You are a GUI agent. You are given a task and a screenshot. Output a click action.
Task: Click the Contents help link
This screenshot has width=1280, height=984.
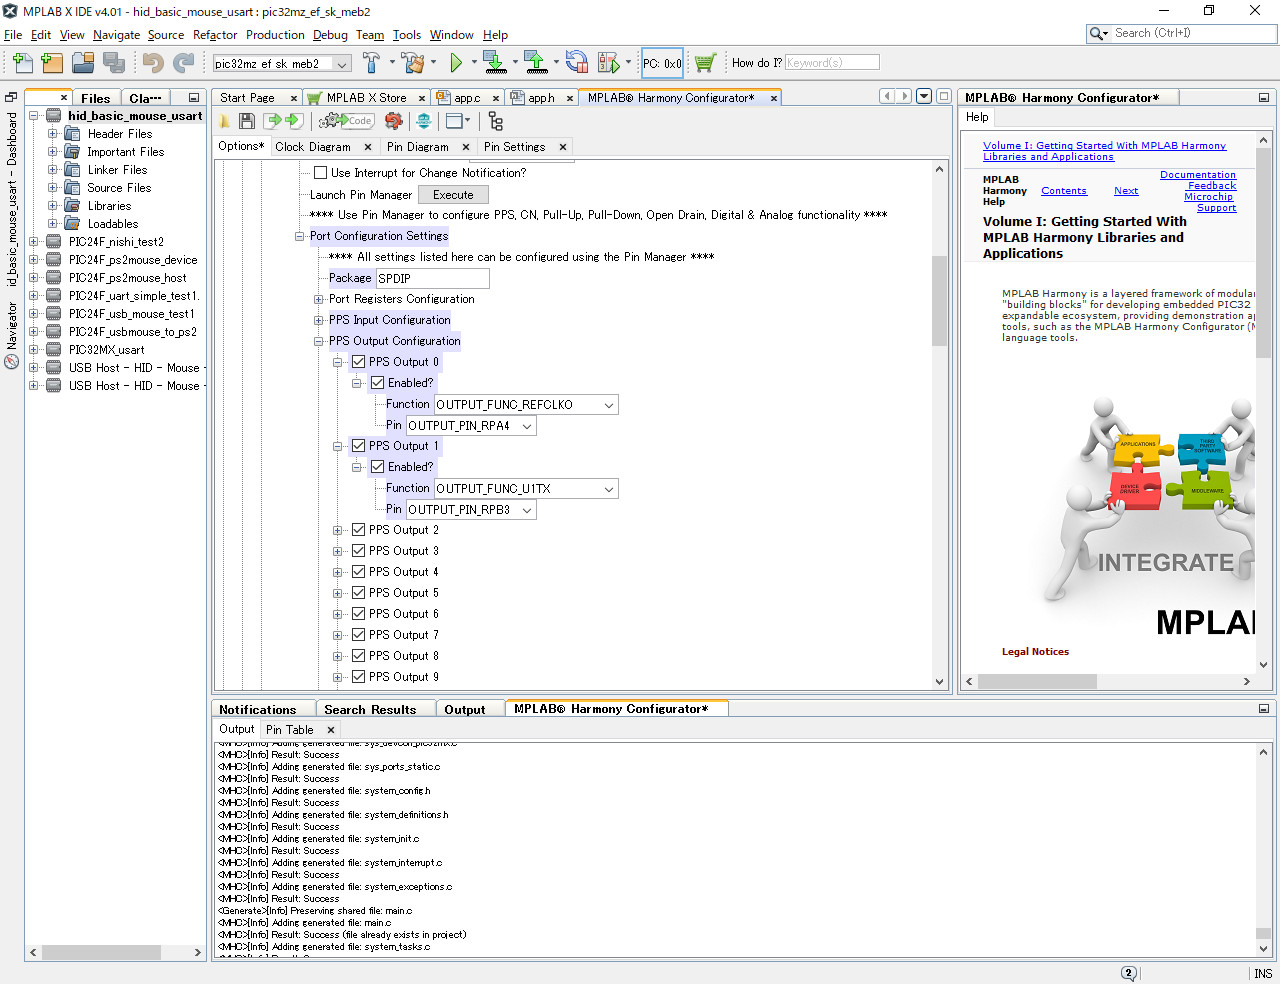coord(1063,191)
